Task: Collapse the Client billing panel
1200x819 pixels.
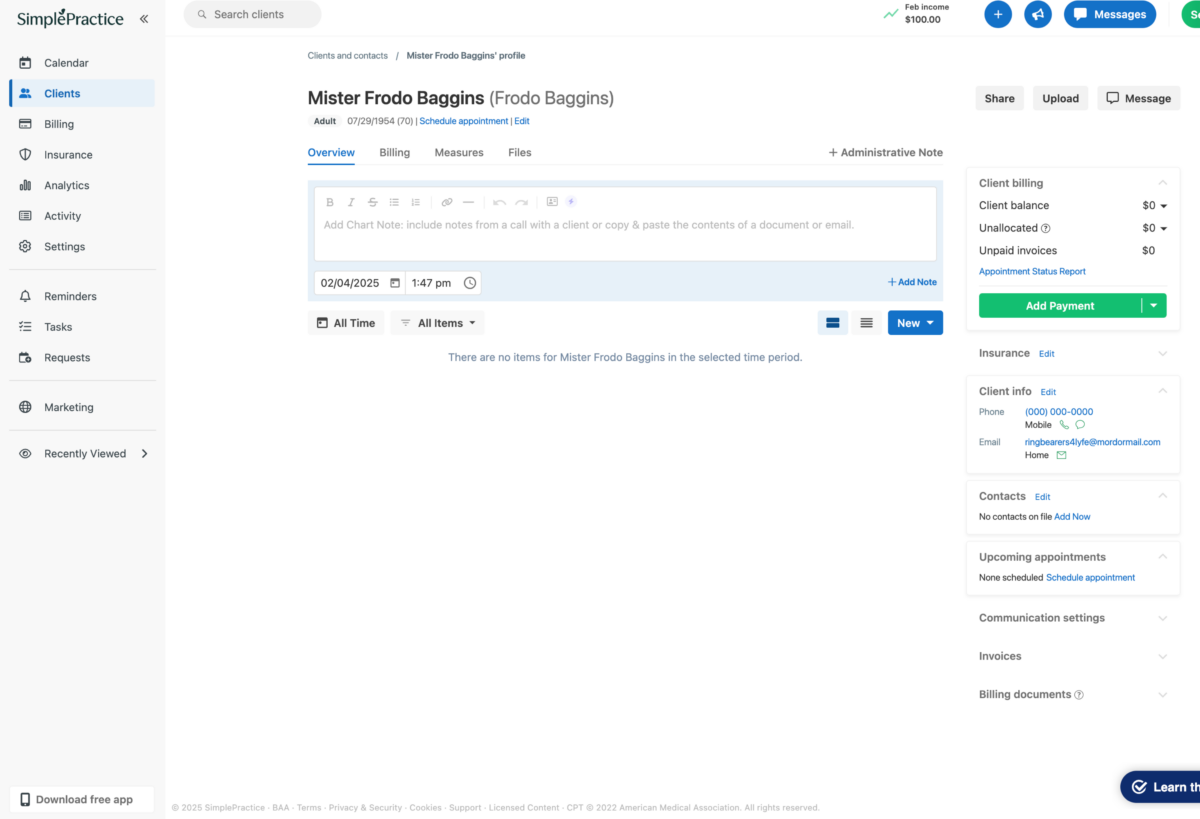Action: tap(1161, 182)
